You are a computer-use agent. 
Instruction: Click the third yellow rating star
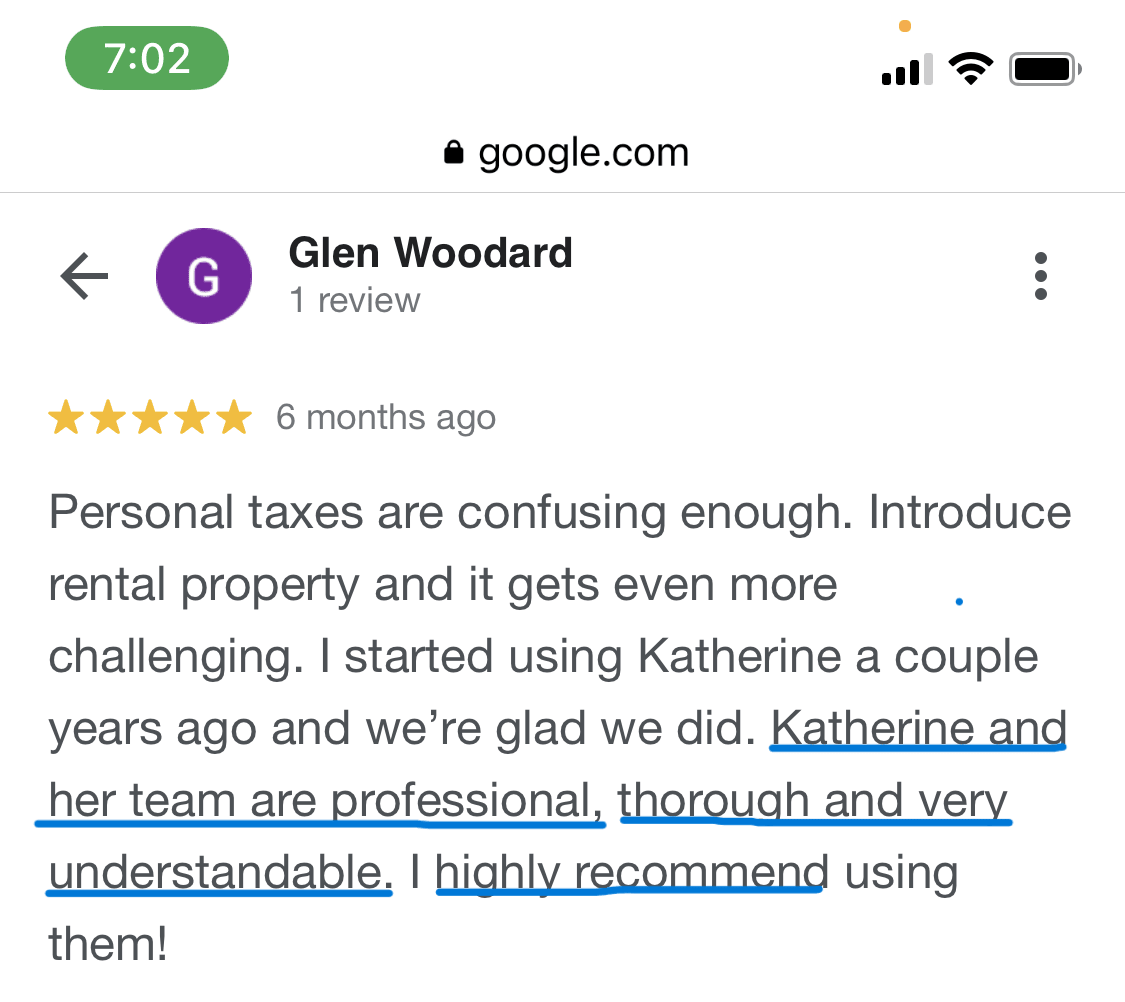pyautogui.click(x=150, y=418)
